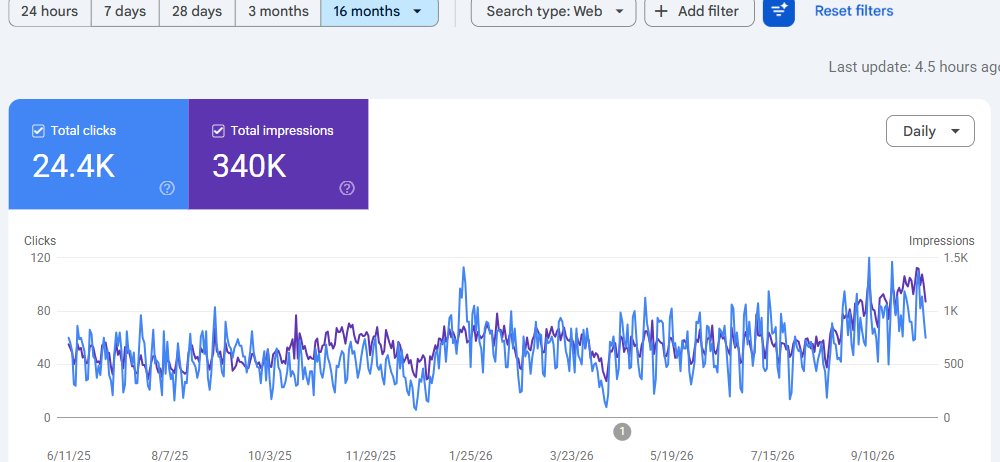Click the 8/7/25 date axis label
The image size is (1000, 462).
(x=170, y=456)
